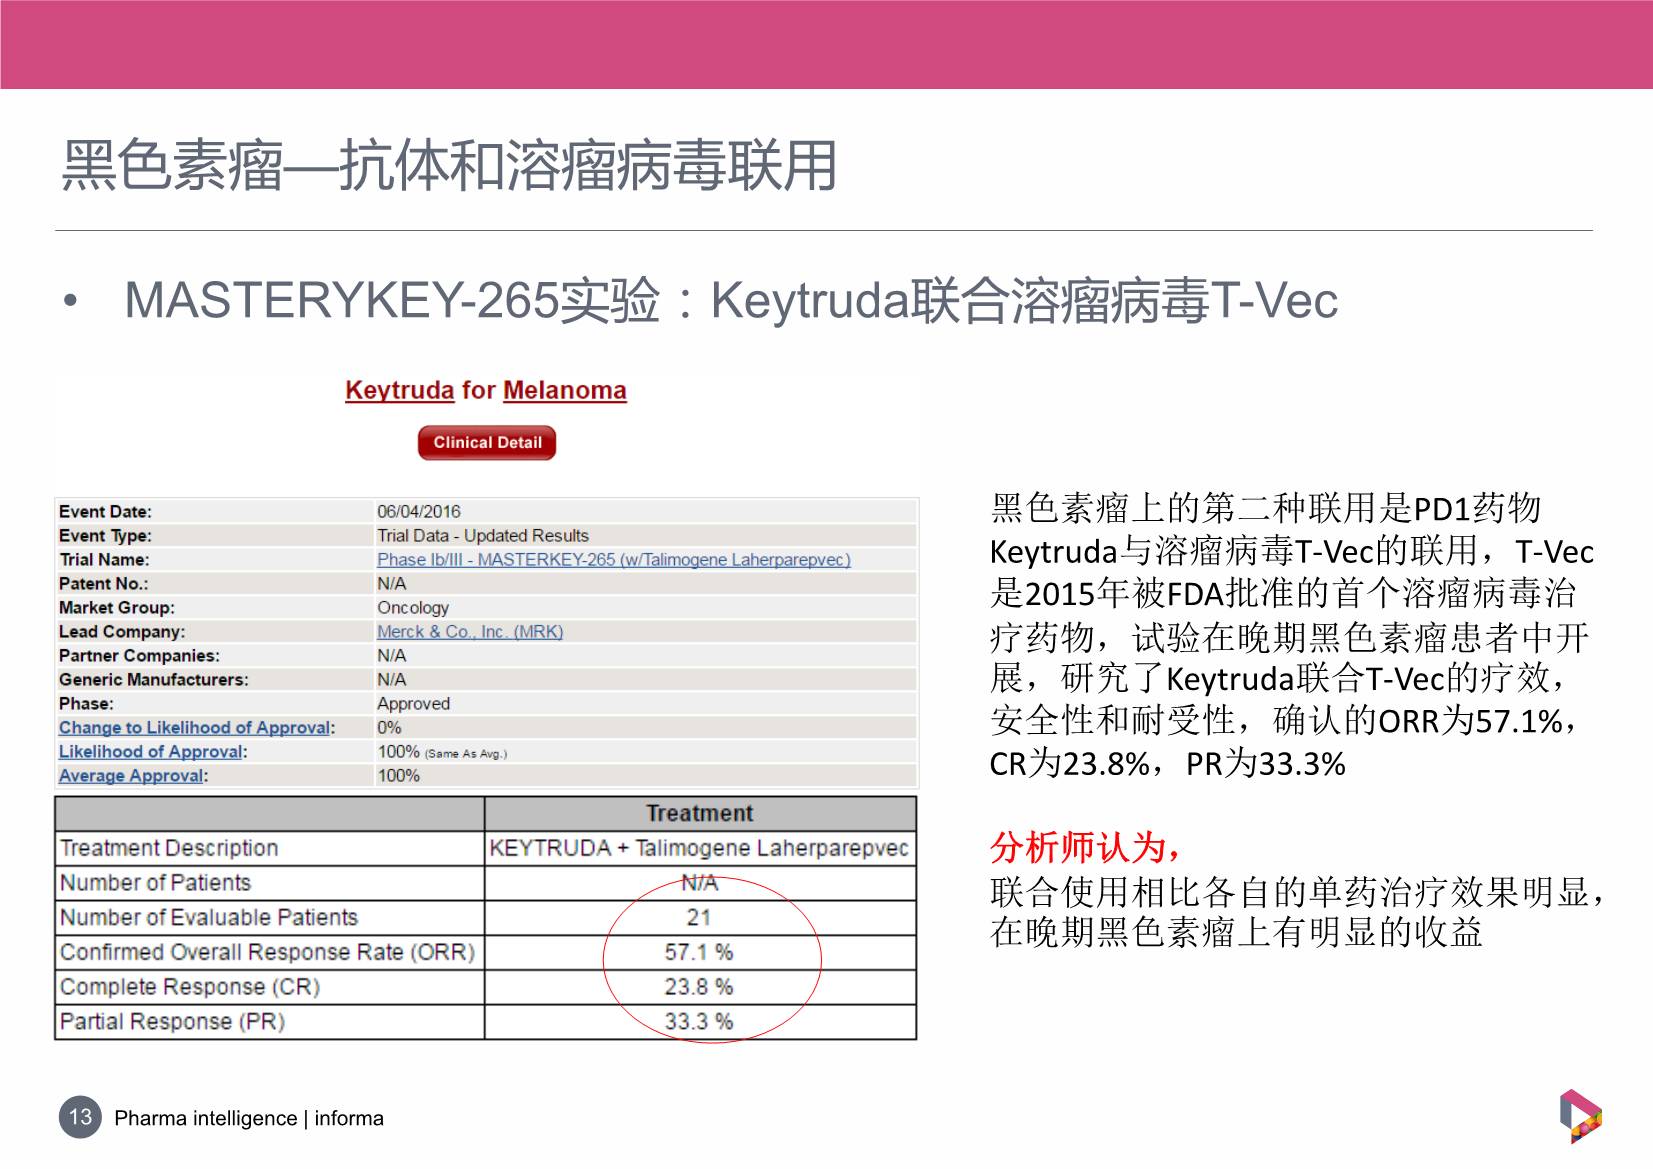The height and width of the screenshot is (1169, 1653).
Task: Select evaluable patients value 21
Action: tap(700, 917)
